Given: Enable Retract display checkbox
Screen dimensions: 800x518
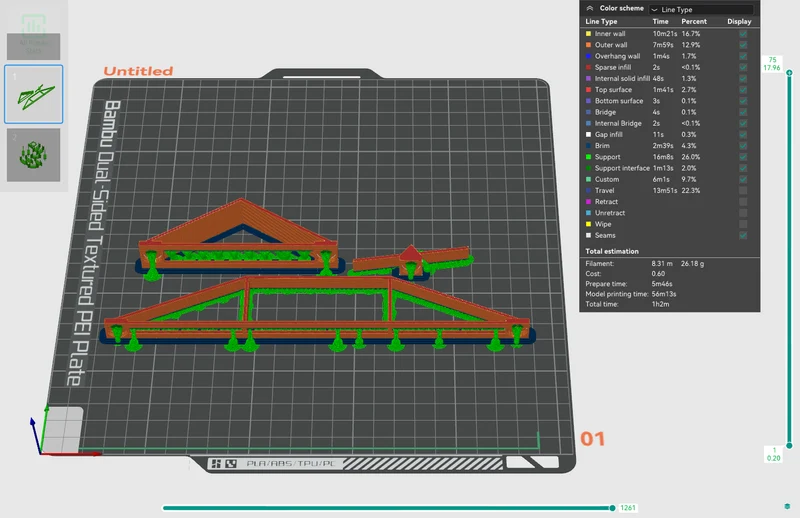Looking at the screenshot, I should [x=743, y=202].
